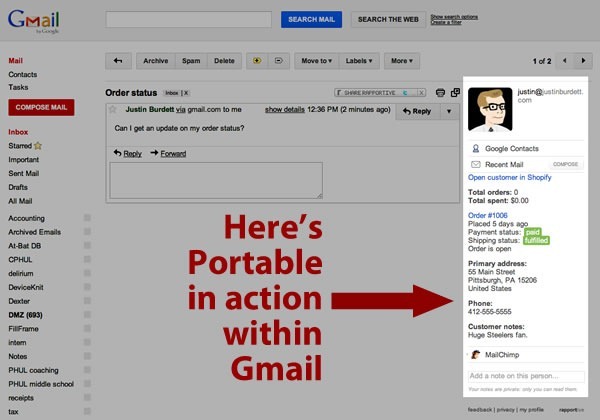Click Search the Web button
This screenshot has width=600, height=420.
click(388, 20)
